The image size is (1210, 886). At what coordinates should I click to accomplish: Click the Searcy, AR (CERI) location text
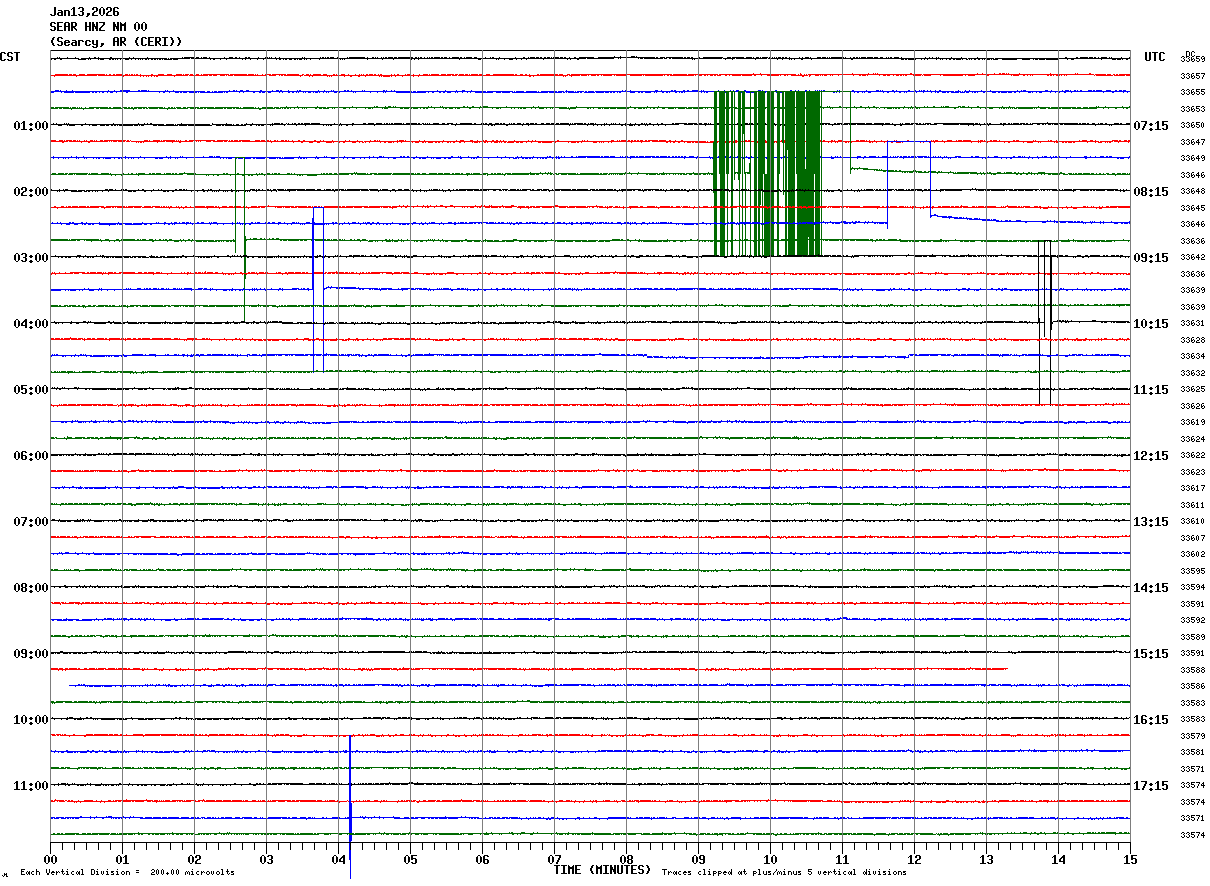point(115,42)
